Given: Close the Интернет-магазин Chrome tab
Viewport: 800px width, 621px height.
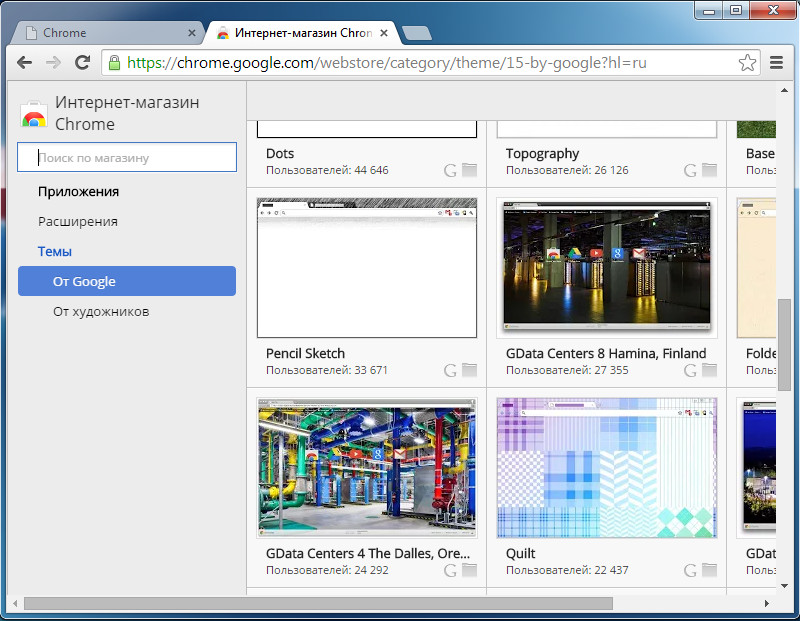Looking at the screenshot, I should pos(384,33).
